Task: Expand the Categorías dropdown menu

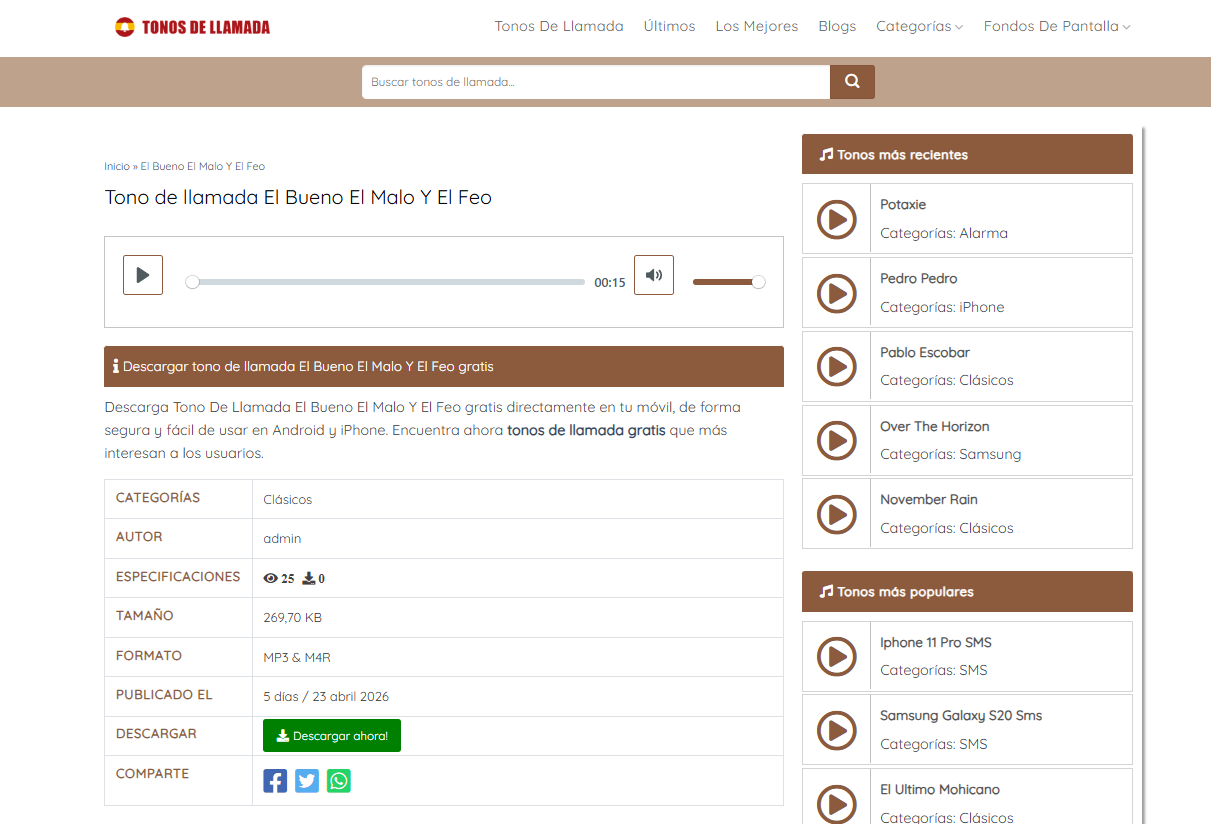Action: (919, 27)
